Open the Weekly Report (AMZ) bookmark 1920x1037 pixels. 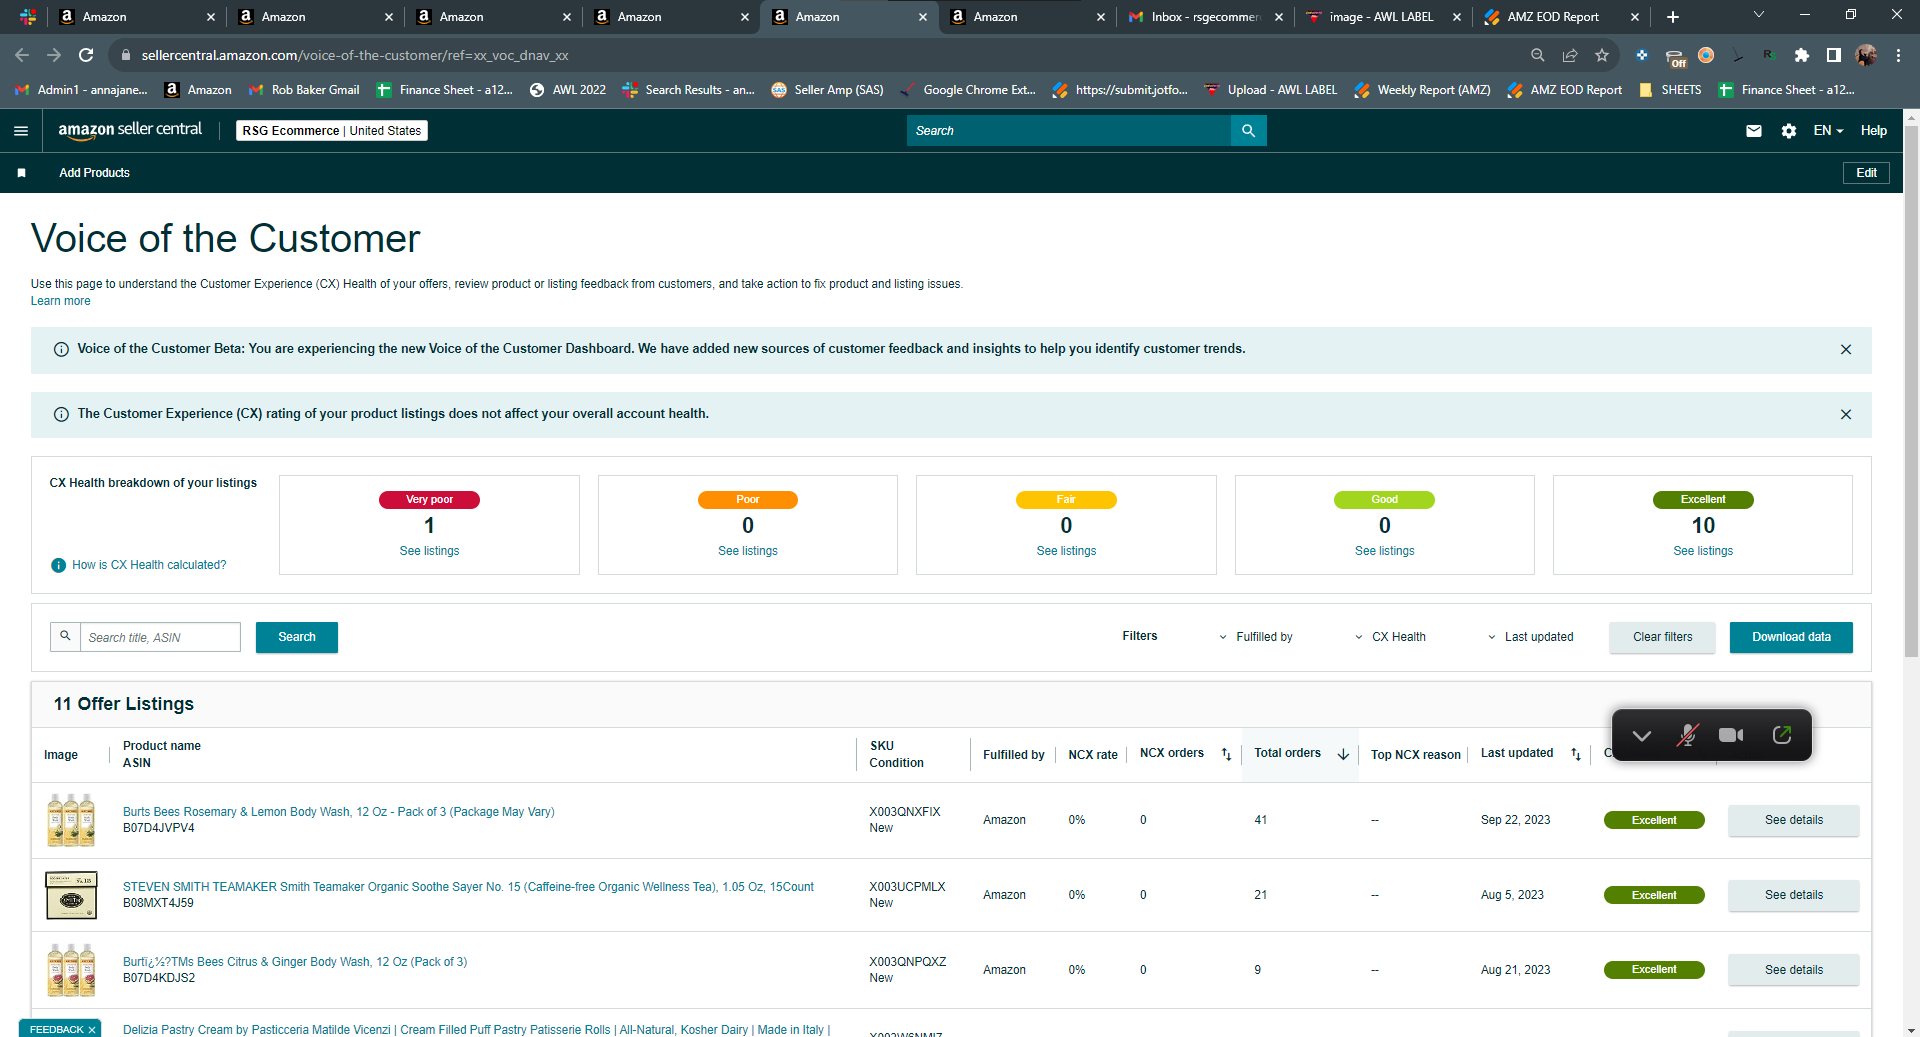(x=1422, y=90)
